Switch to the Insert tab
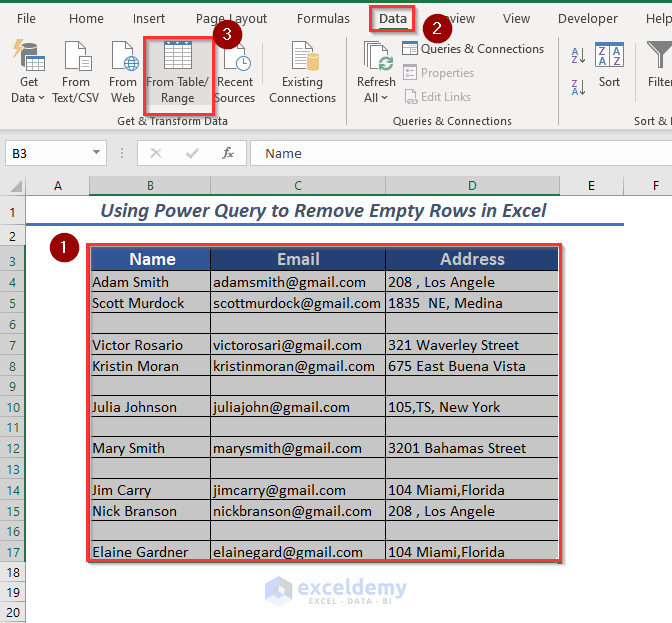The width and height of the screenshot is (672, 623). click(149, 18)
